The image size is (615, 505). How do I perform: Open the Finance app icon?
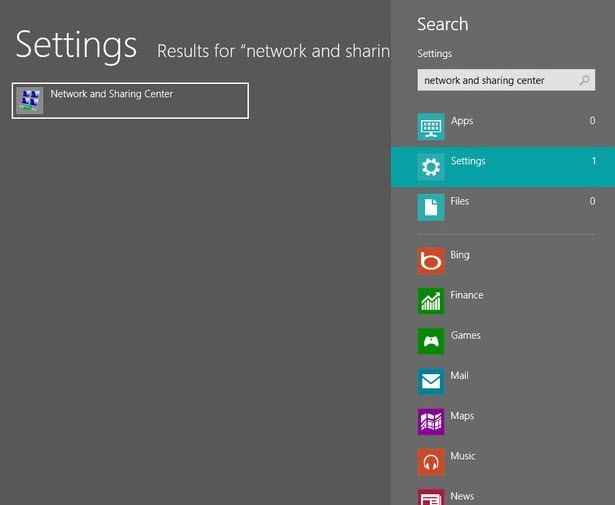coord(431,301)
